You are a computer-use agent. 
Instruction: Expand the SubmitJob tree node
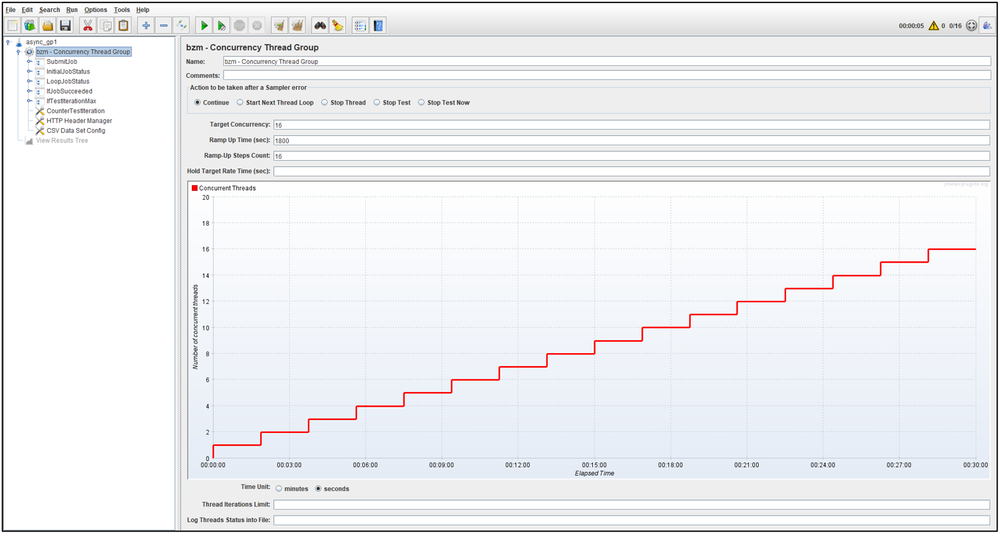[29, 62]
